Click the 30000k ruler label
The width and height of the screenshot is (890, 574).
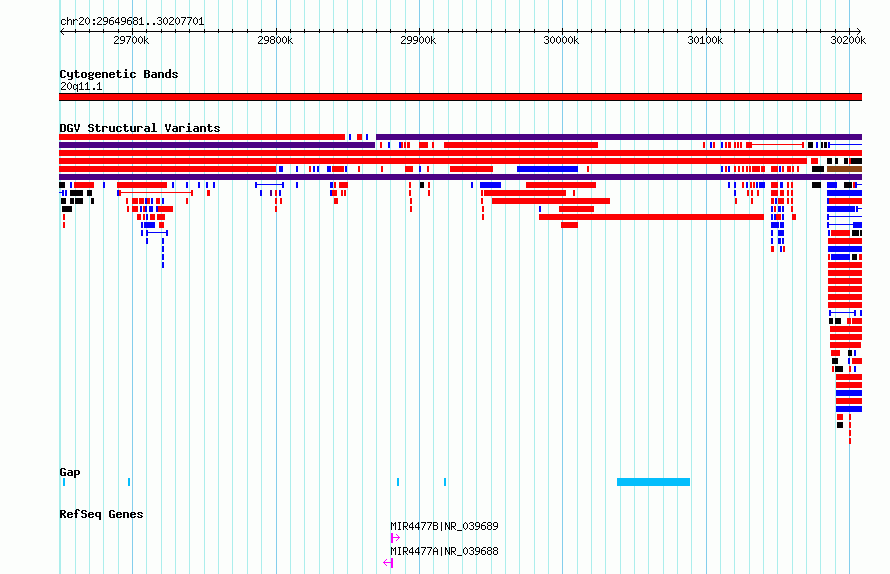point(561,40)
